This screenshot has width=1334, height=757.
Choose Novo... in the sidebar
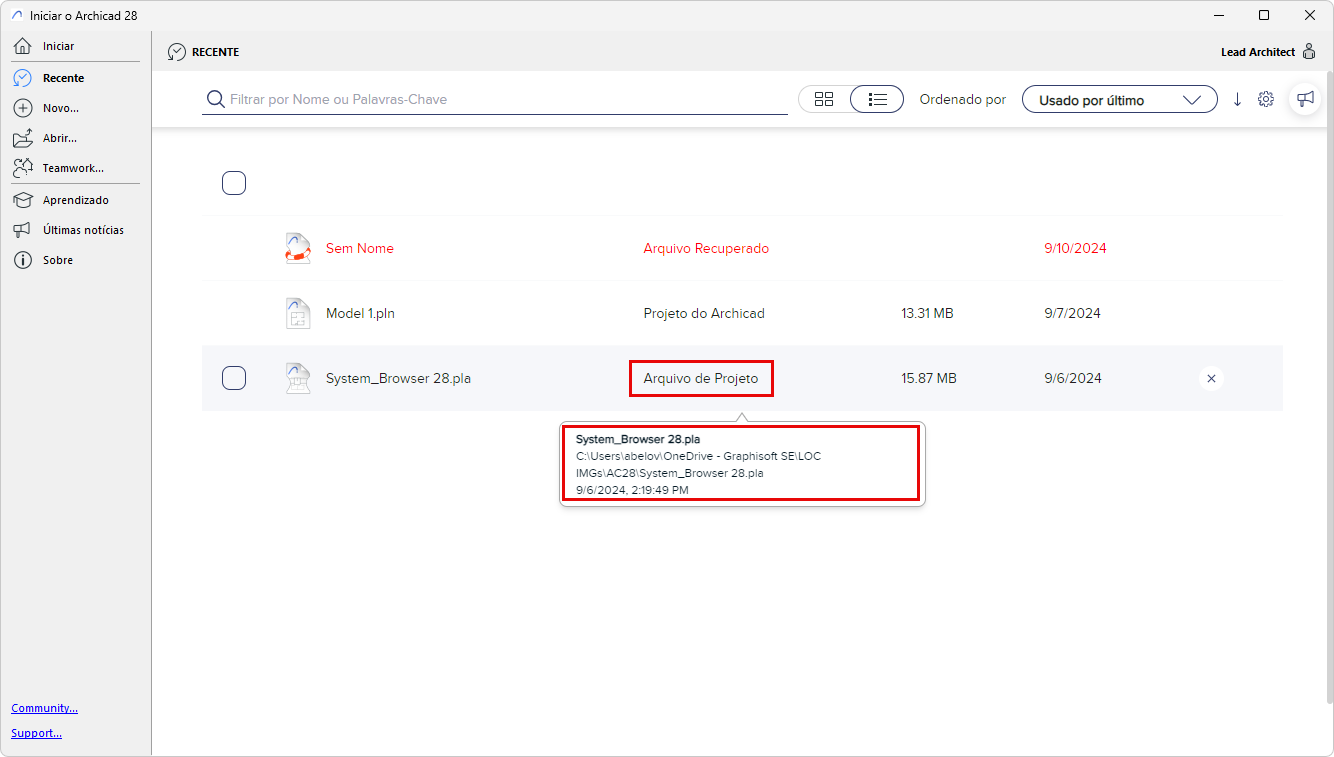pos(60,108)
